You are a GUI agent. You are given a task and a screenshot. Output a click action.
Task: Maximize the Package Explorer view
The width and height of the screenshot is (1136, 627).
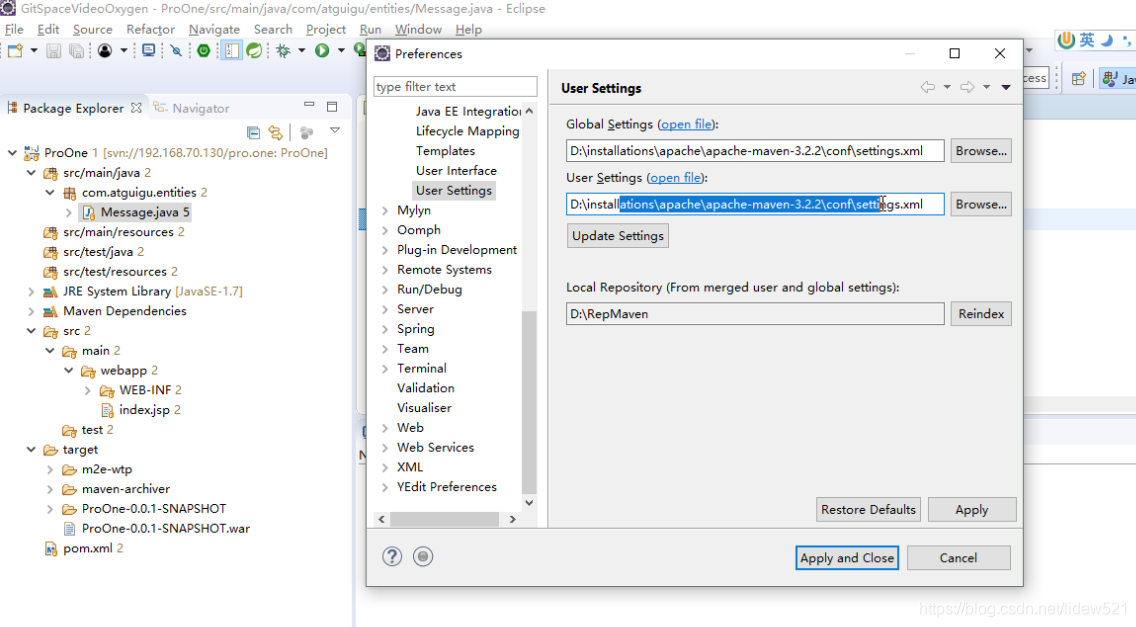[332, 107]
